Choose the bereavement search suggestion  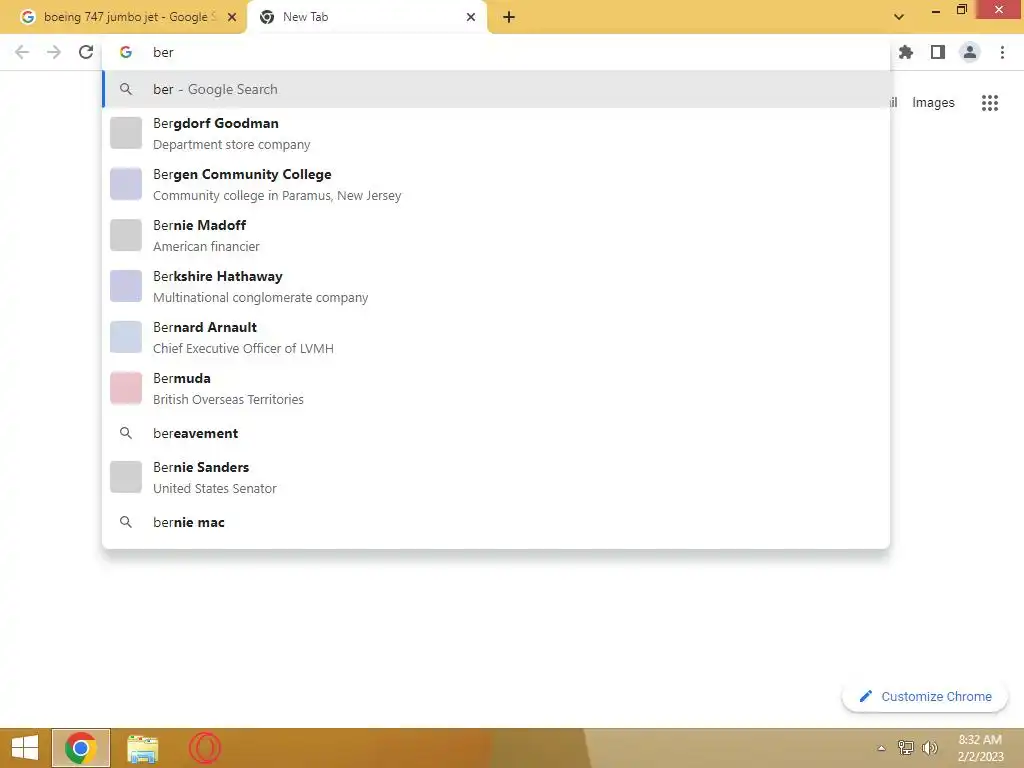tap(496, 433)
